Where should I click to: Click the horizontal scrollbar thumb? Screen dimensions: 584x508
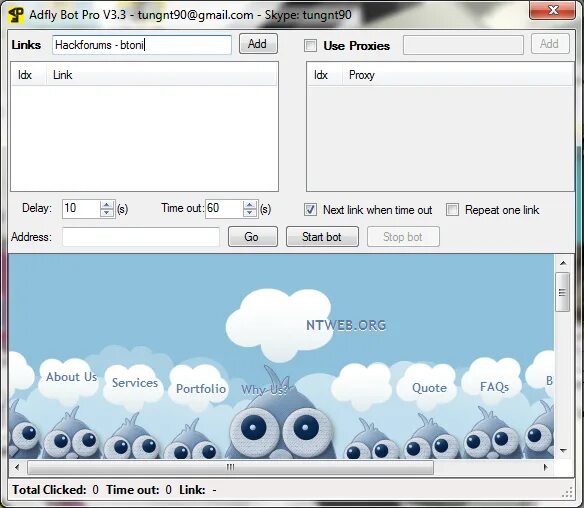pos(231,467)
